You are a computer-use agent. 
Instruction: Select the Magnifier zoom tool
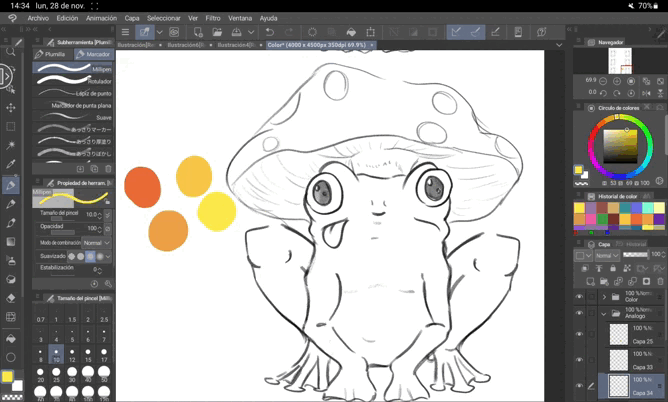11,50
